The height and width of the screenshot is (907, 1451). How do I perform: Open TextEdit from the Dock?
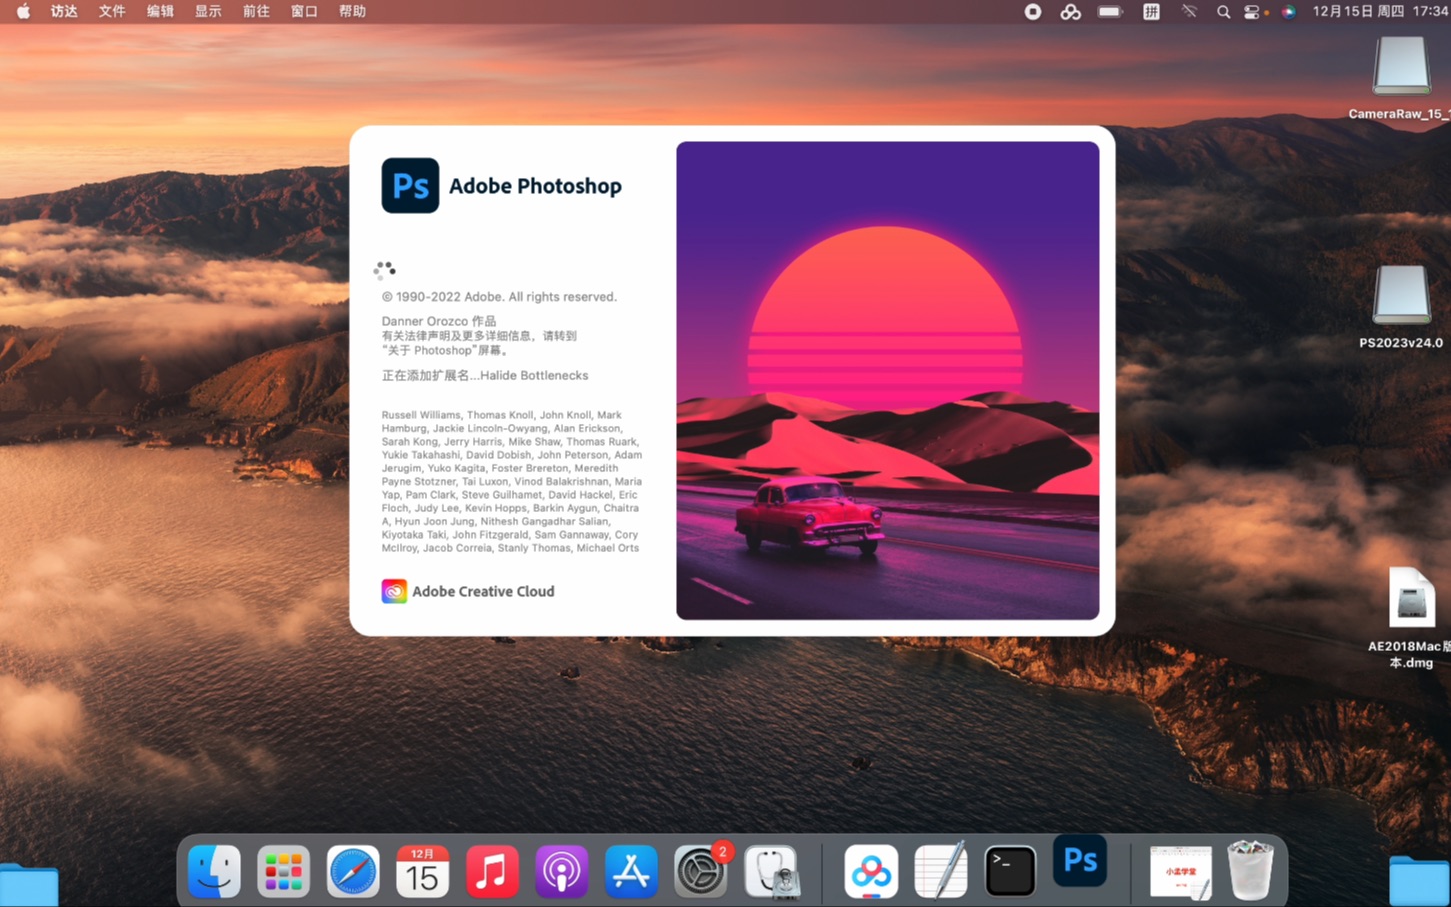(x=940, y=871)
